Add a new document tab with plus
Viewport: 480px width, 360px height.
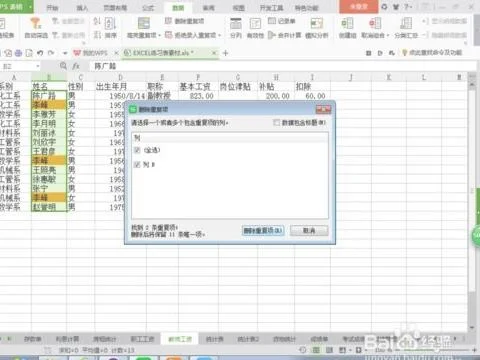tap(225, 53)
